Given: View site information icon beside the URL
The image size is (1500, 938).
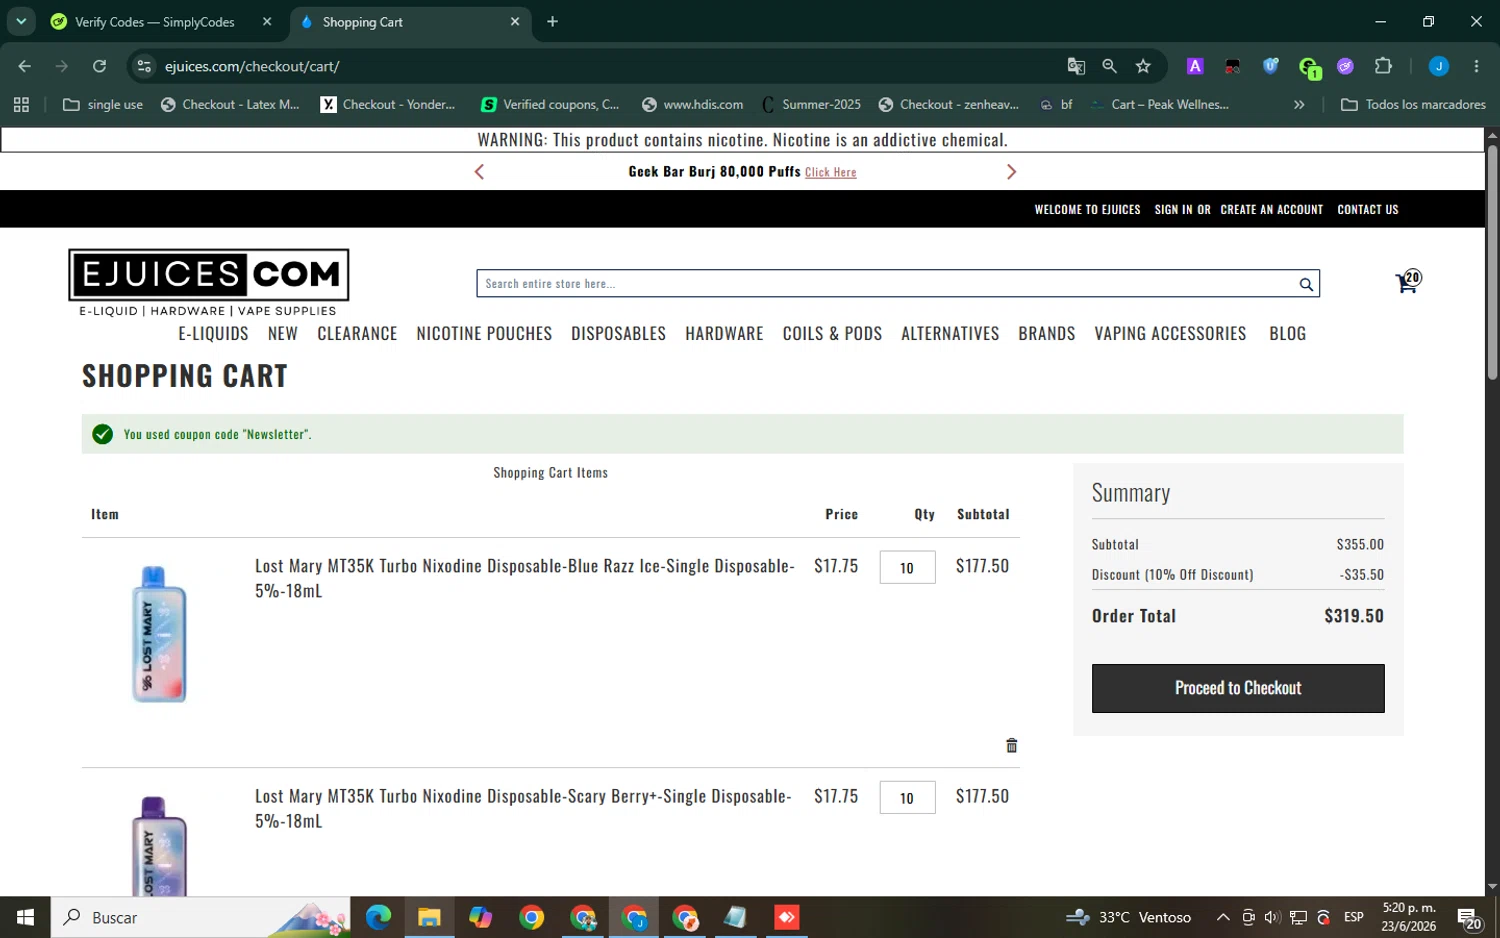Looking at the screenshot, I should (x=144, y=66).
